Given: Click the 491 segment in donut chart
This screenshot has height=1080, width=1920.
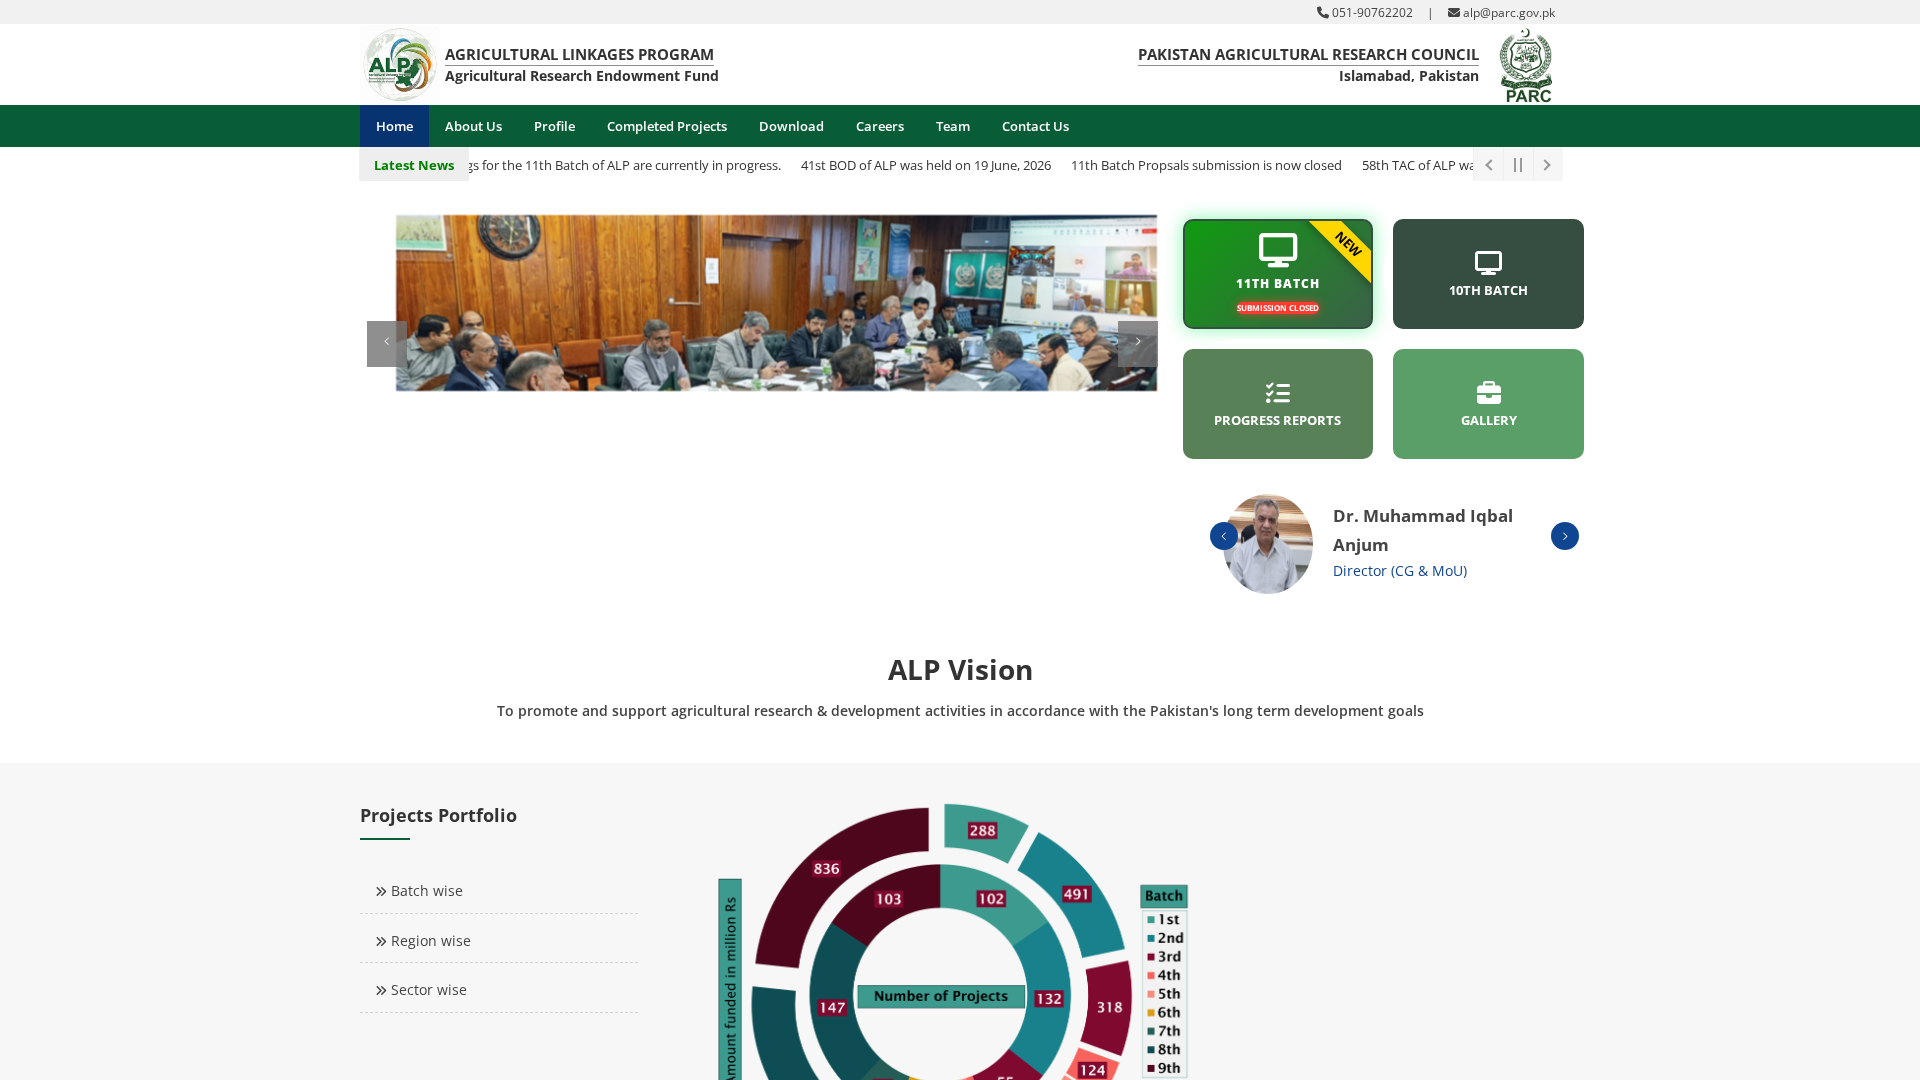Looking at the screenshot, I should coord(1077,894).
